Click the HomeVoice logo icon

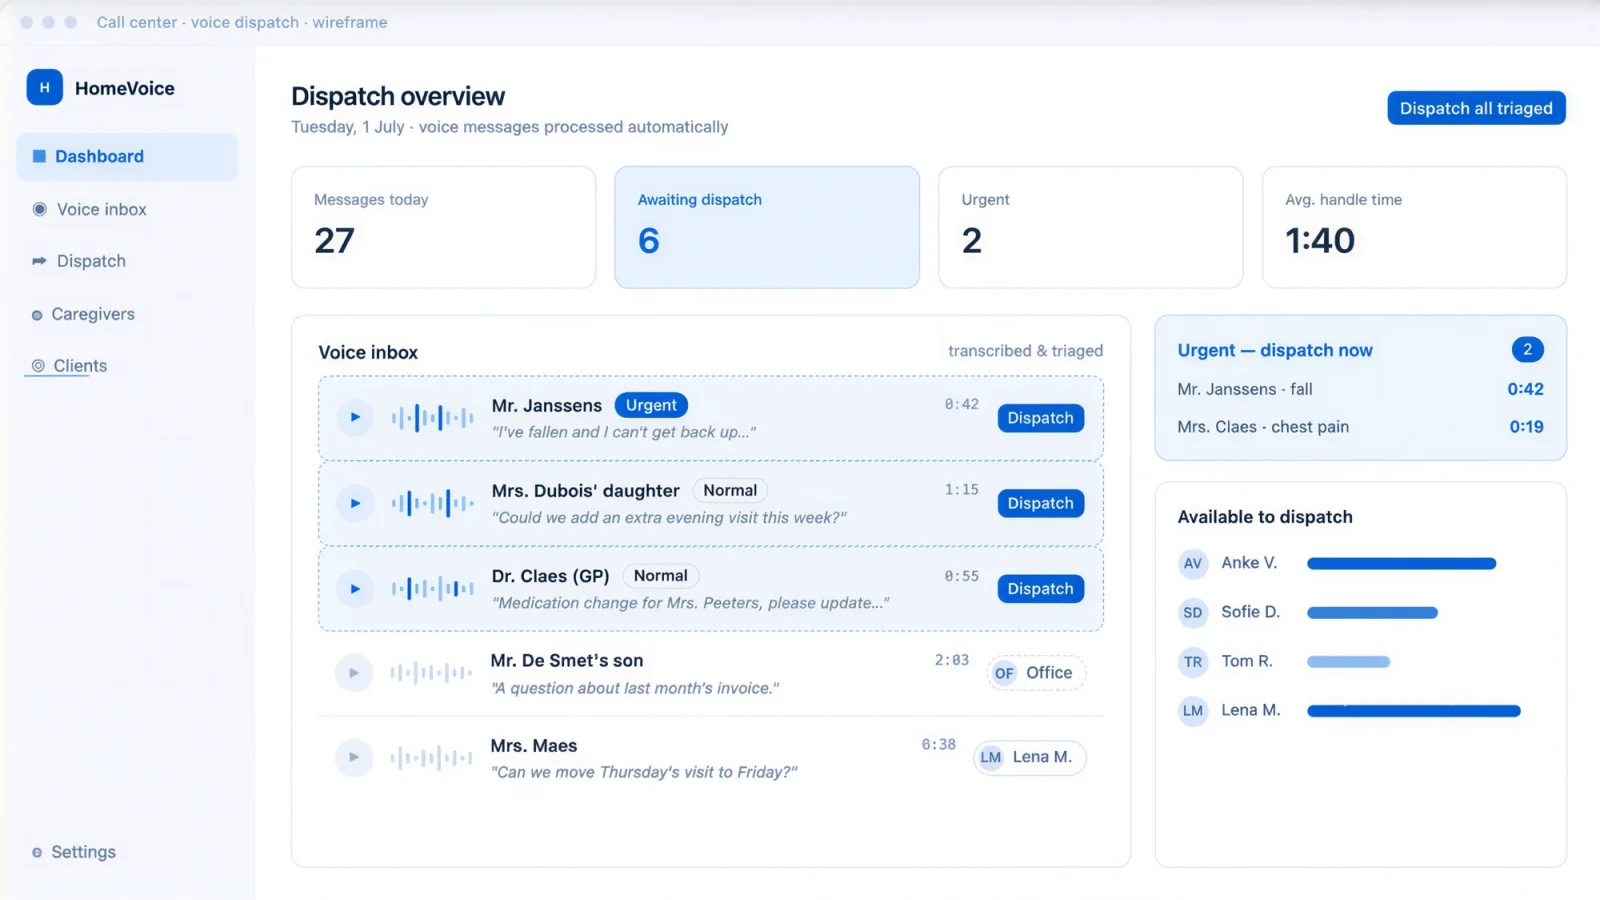tap(44, 88)
